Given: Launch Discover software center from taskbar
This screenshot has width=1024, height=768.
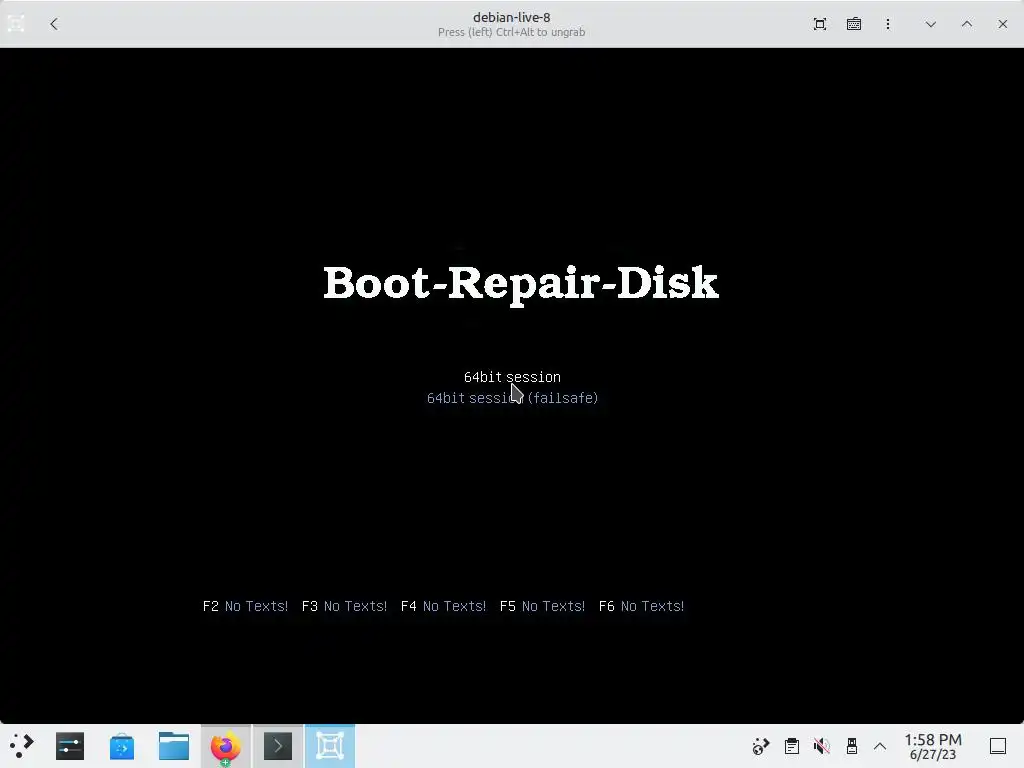Looking at the screenshot, I should 121,746.
